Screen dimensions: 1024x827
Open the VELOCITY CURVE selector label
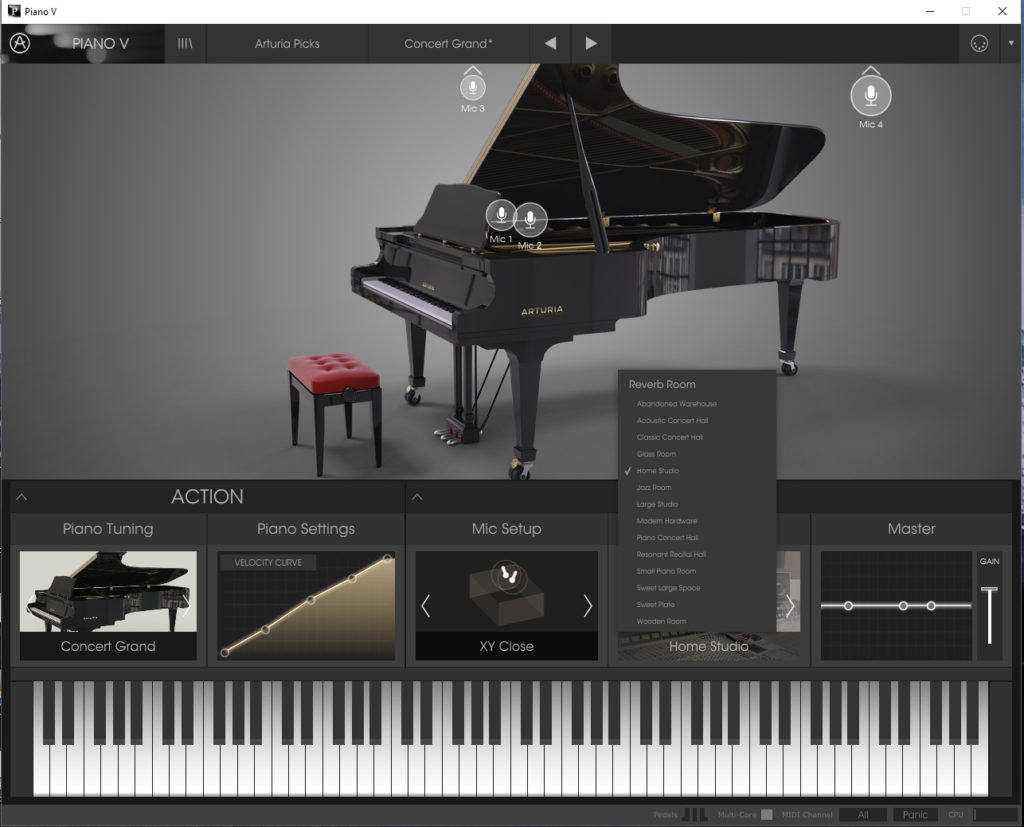pos(268,562)
